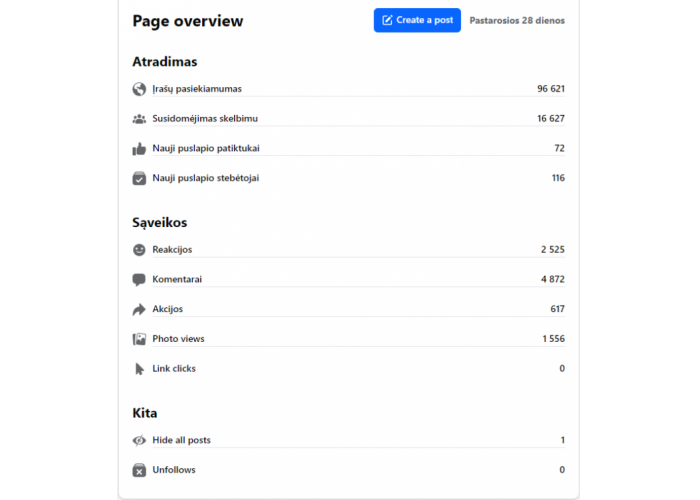The width and height of the screenshot is (700, 500).
Task: Click the 2 525 reactions value
Action: (553, 249)
